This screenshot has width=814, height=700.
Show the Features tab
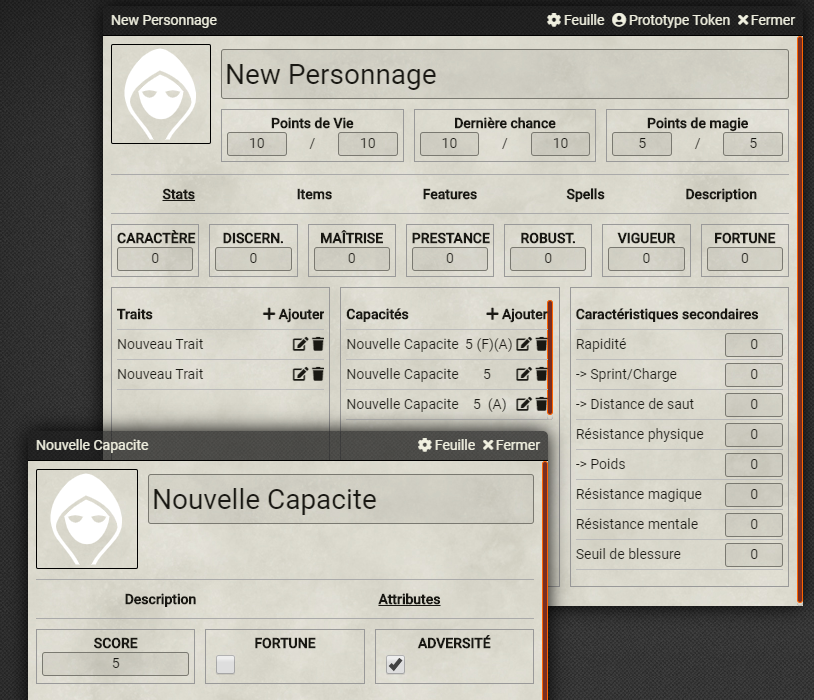[x=449, y=194]
